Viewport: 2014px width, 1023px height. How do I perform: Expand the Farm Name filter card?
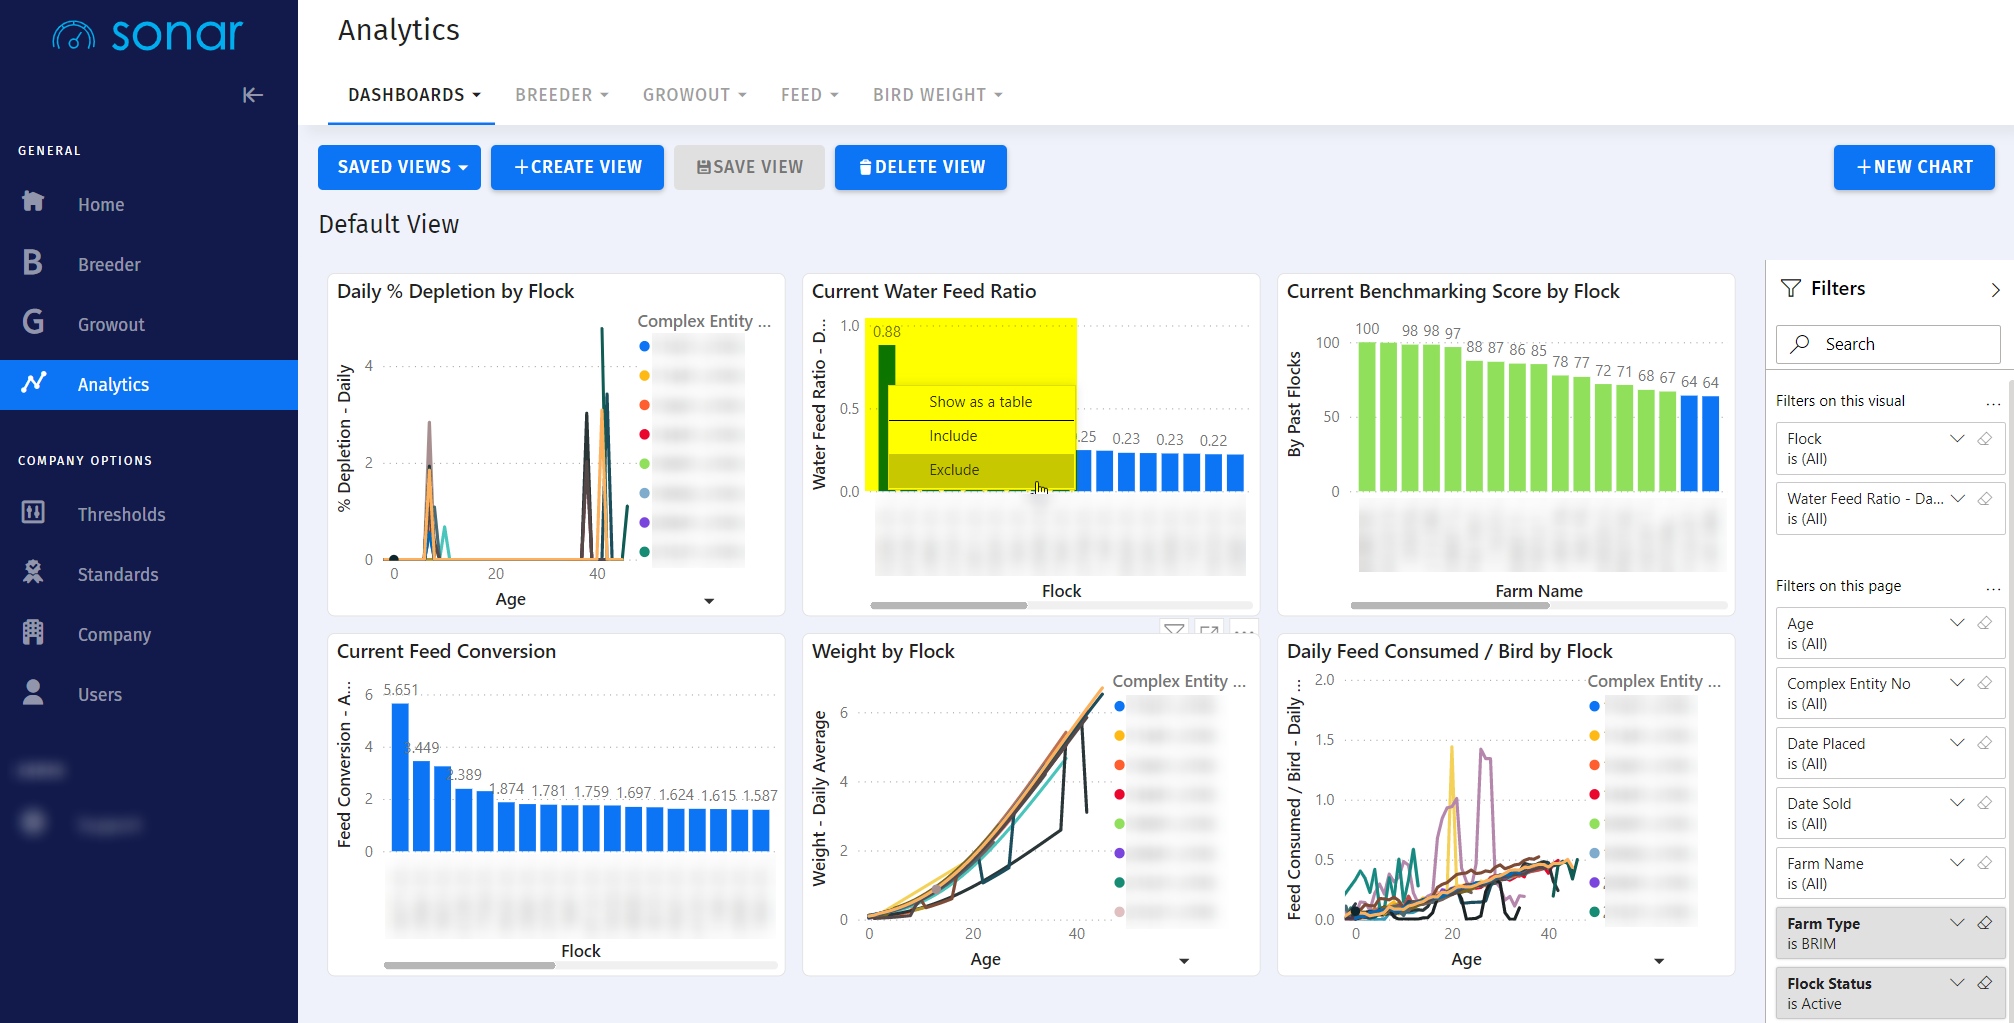click(1957, 863)
